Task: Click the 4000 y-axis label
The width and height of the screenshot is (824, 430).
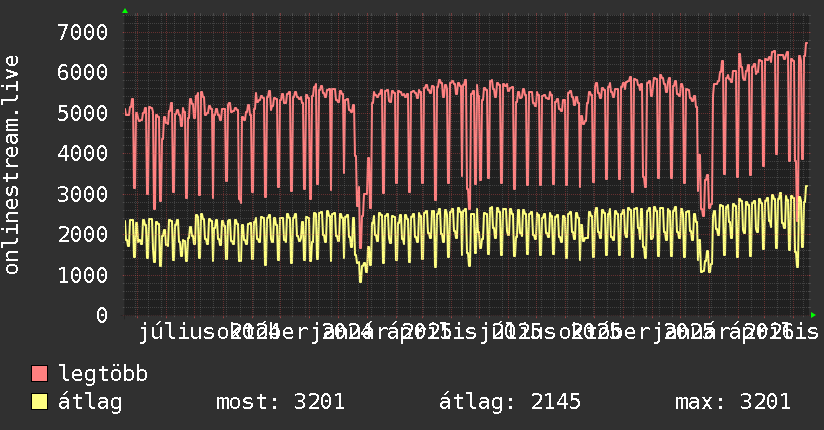Action: [83, 153]
